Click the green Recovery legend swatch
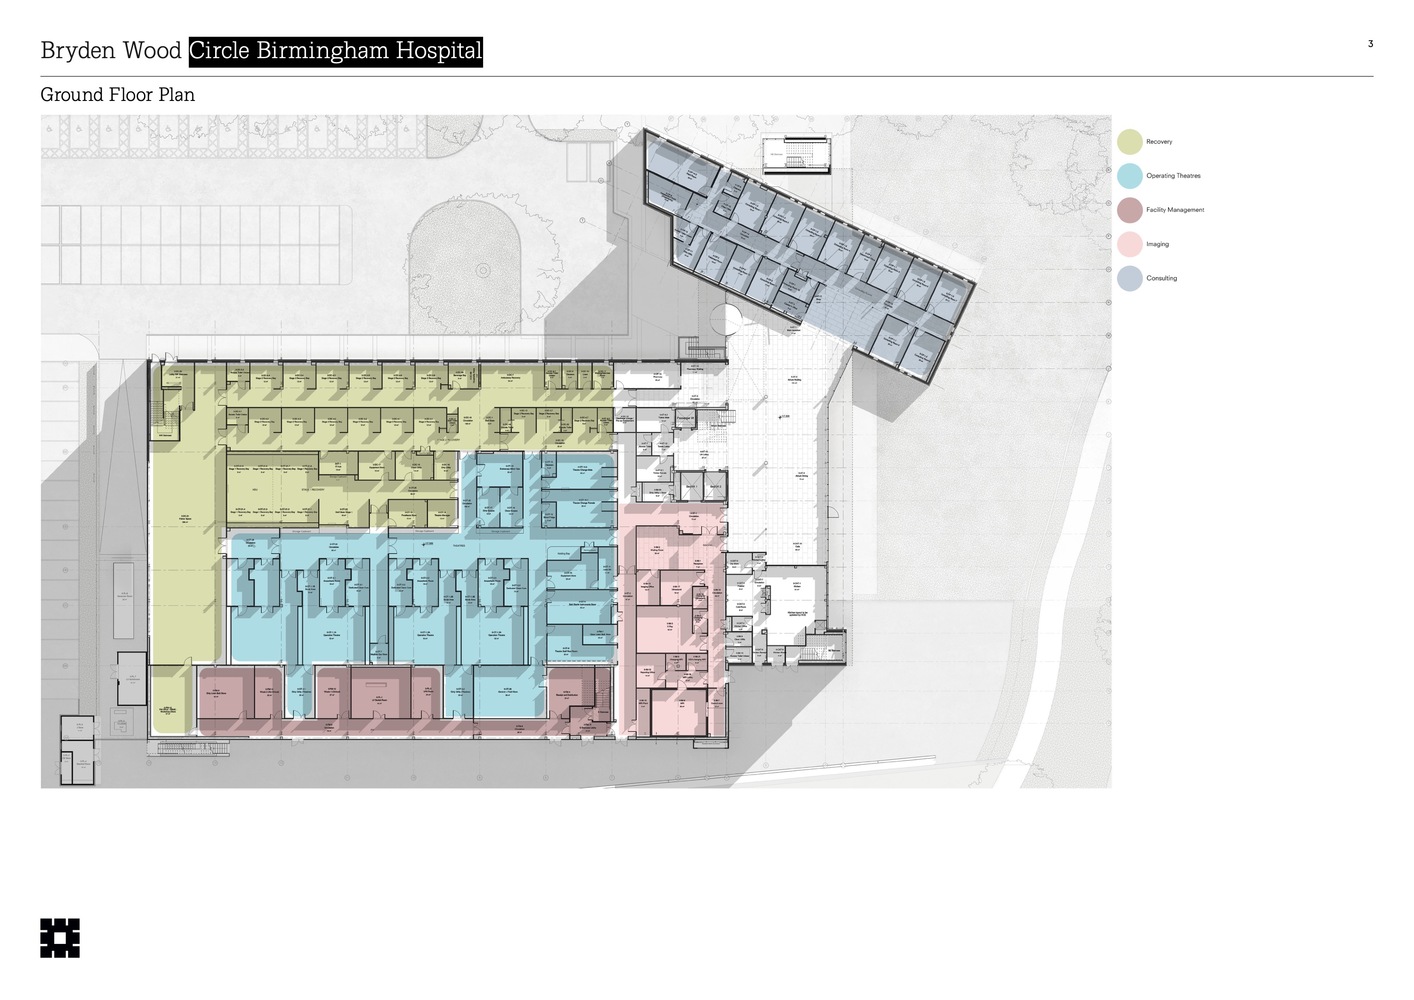 [x=1129, y=142]
